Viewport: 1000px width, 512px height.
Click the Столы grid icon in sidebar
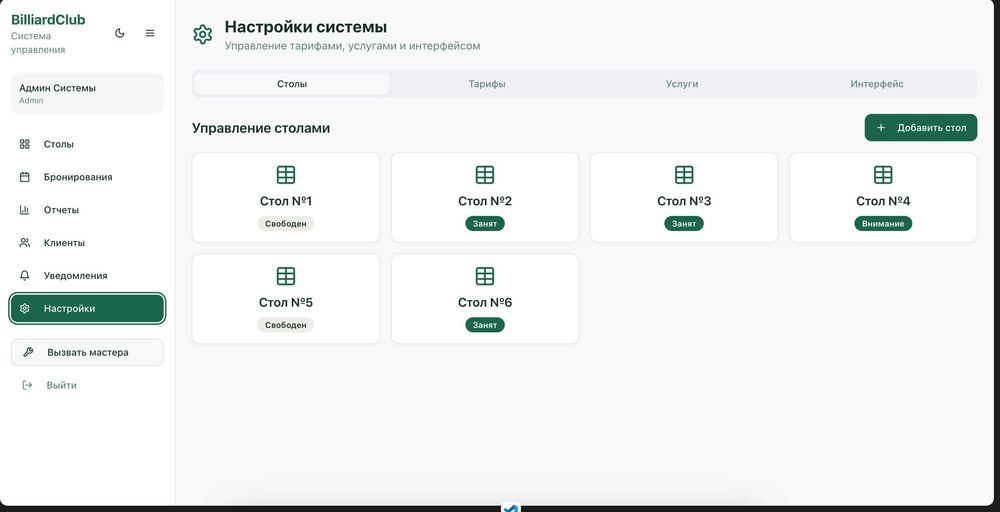(x=25, y=144)
